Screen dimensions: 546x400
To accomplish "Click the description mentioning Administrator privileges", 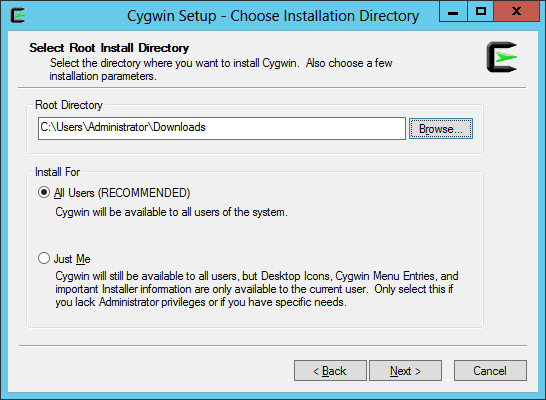I will click(257, 289).
